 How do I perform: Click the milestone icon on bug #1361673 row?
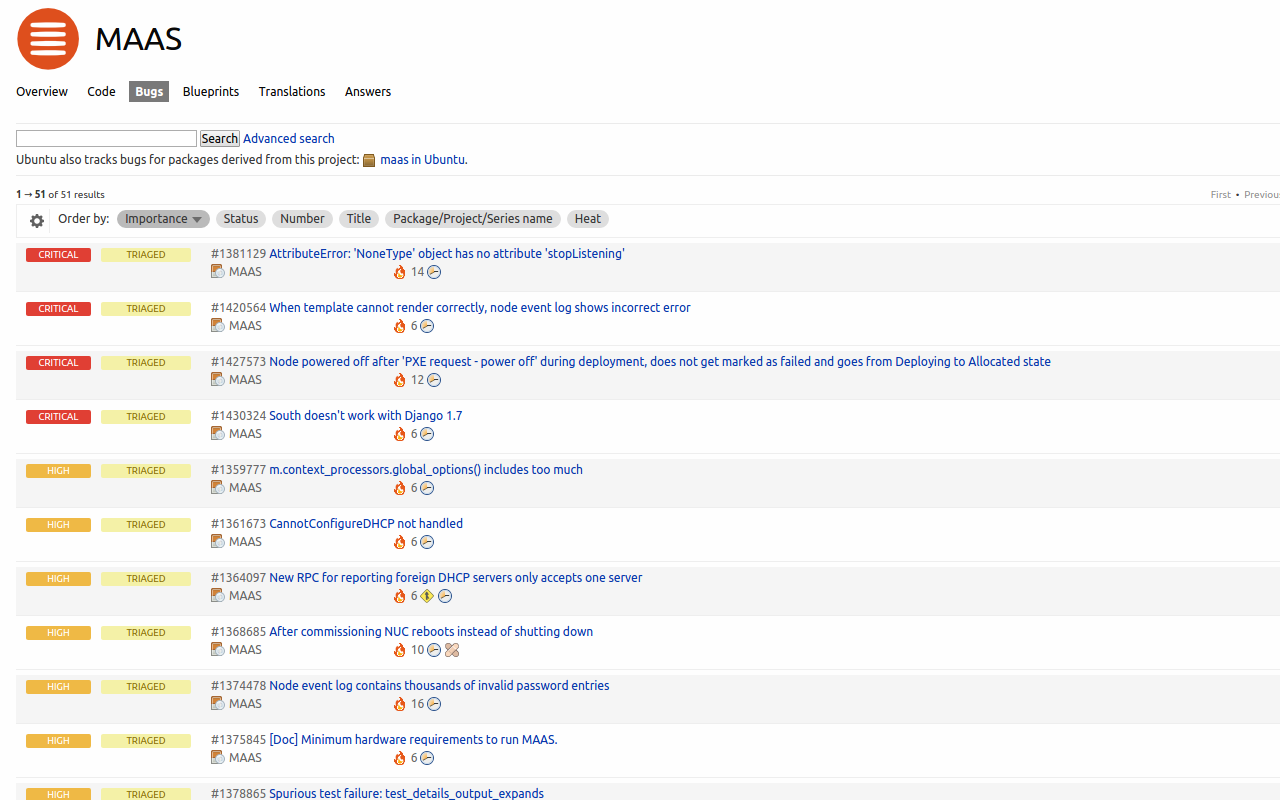click(x=427, y=542)
